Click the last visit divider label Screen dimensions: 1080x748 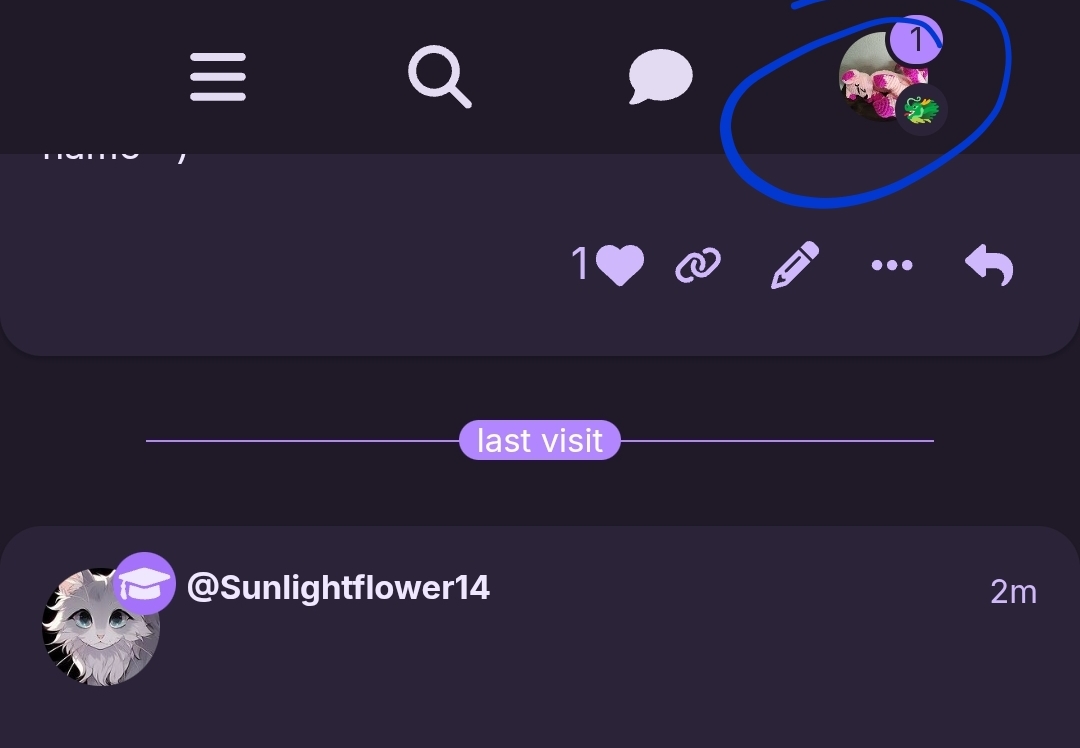pos(540,440)
